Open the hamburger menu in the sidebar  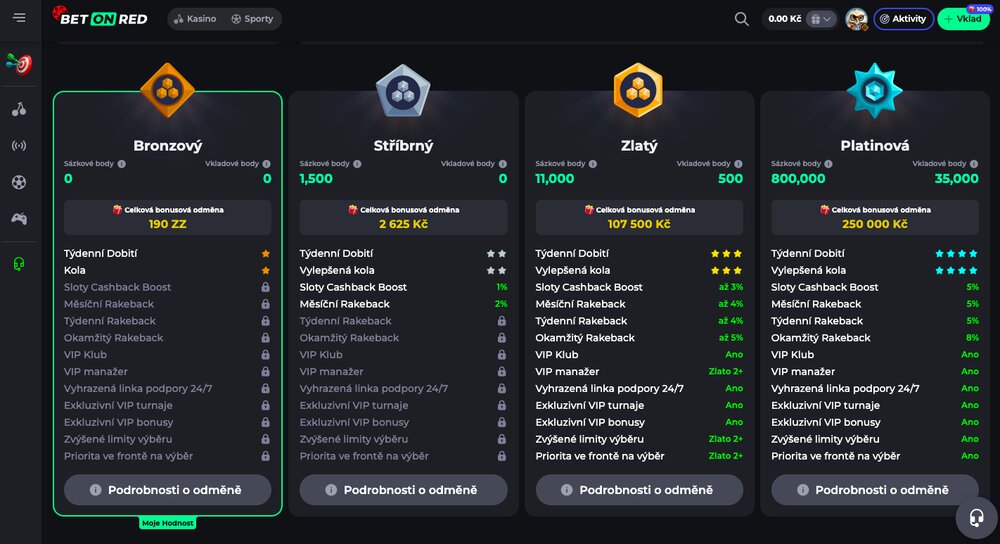pyautogui.click(x=19, y=18)
